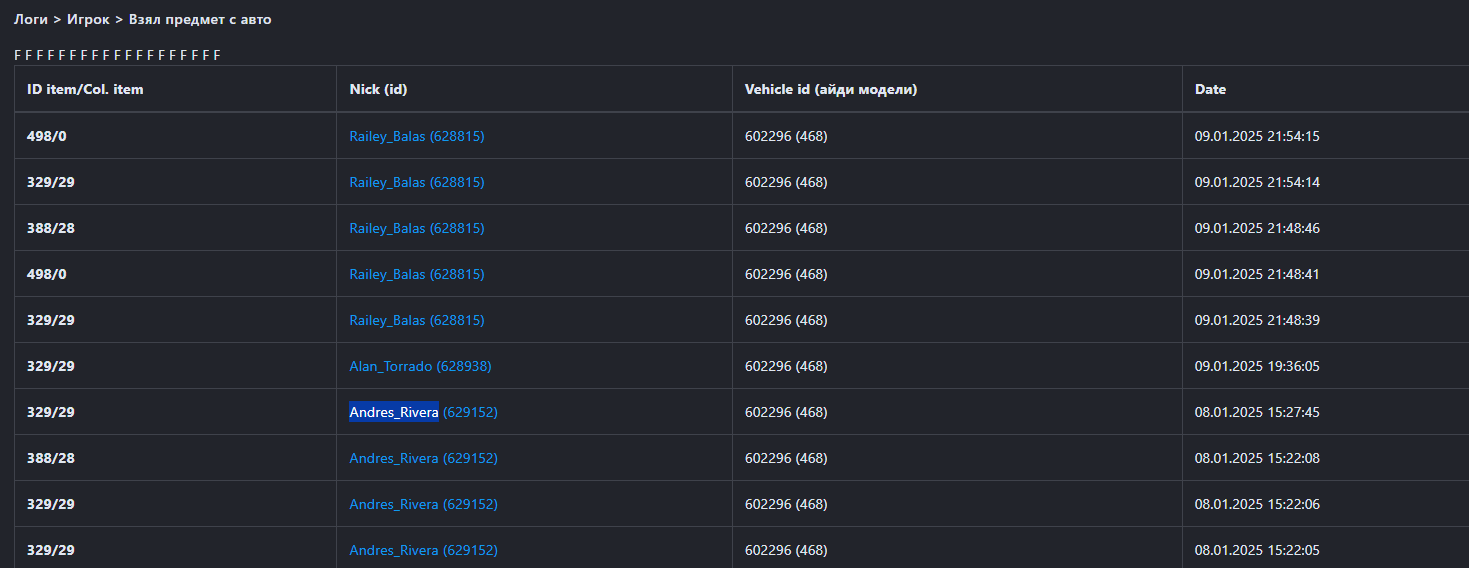Open Andres_Rivera link in the 15:22:05 row
1469x568 pixels.
coord(423,550)
